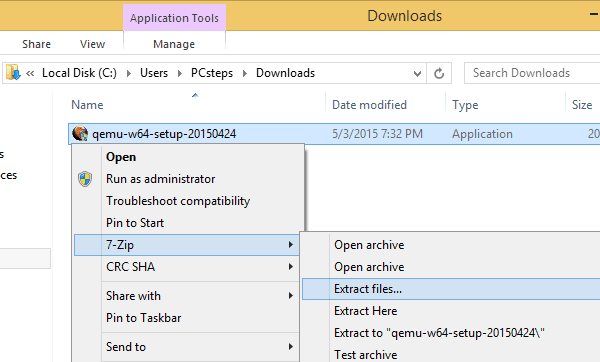Select the Share with menu entry
Screen dimensions: 600x362
click(x=187, y=295)
